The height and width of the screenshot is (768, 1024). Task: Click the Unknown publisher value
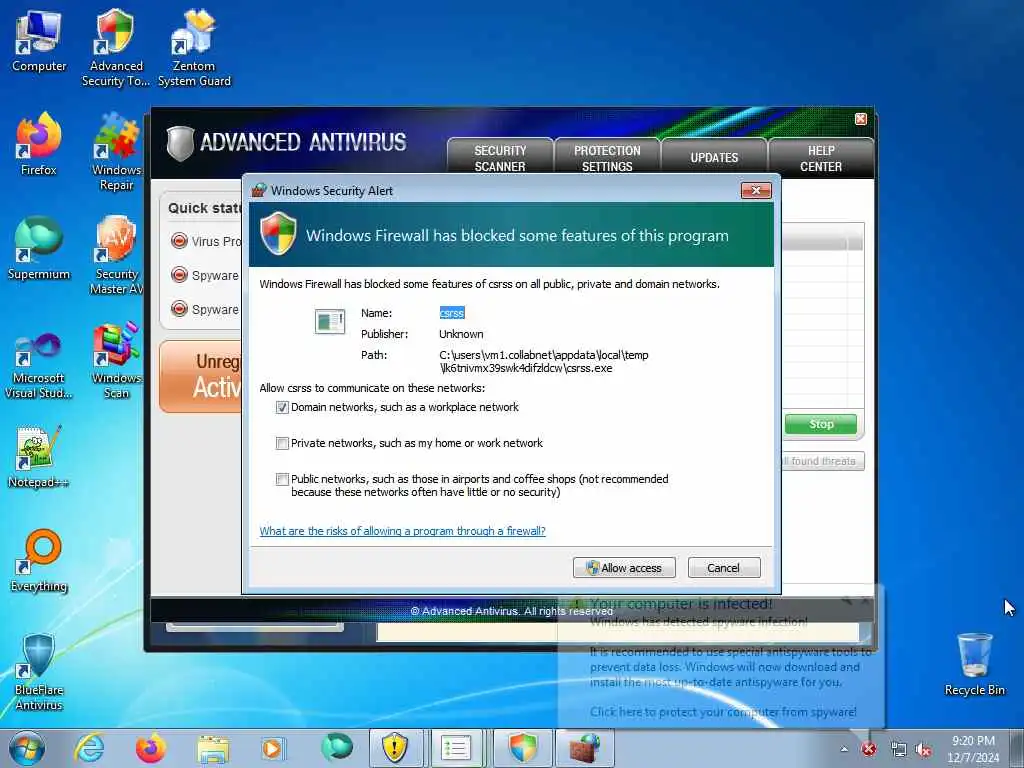point(461,334)
